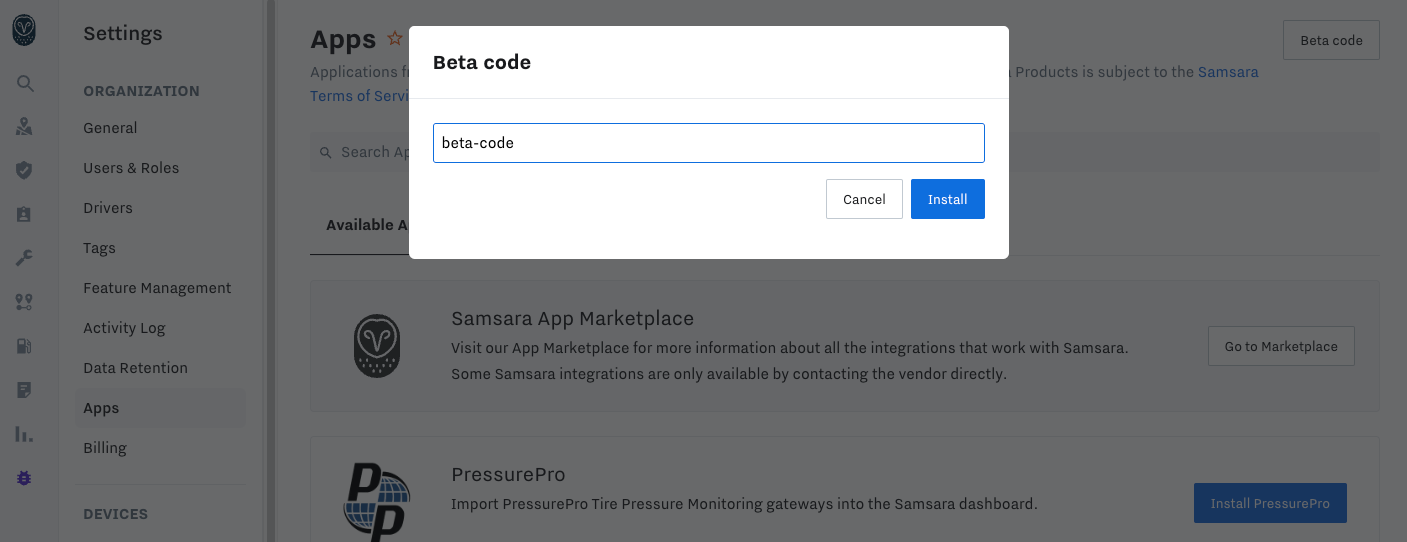Select Apps in settings menu
Screen dimensions: 1407x542
tap(160, 408)
